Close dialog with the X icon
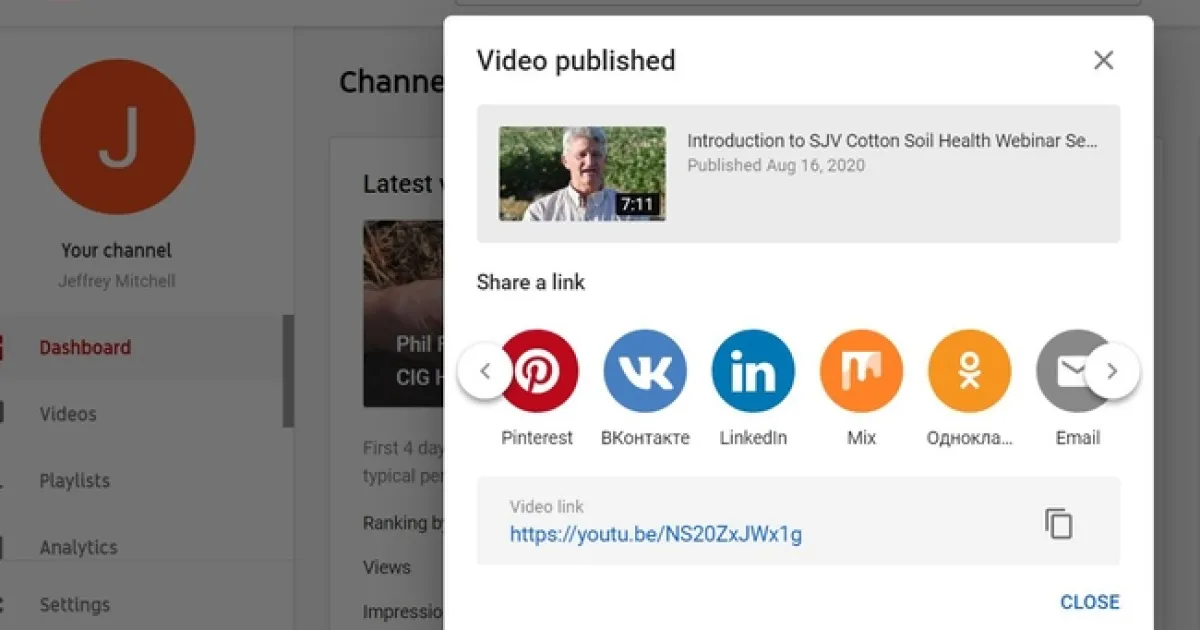This screenshot has height=630, width=1200. pos(1103,61)
